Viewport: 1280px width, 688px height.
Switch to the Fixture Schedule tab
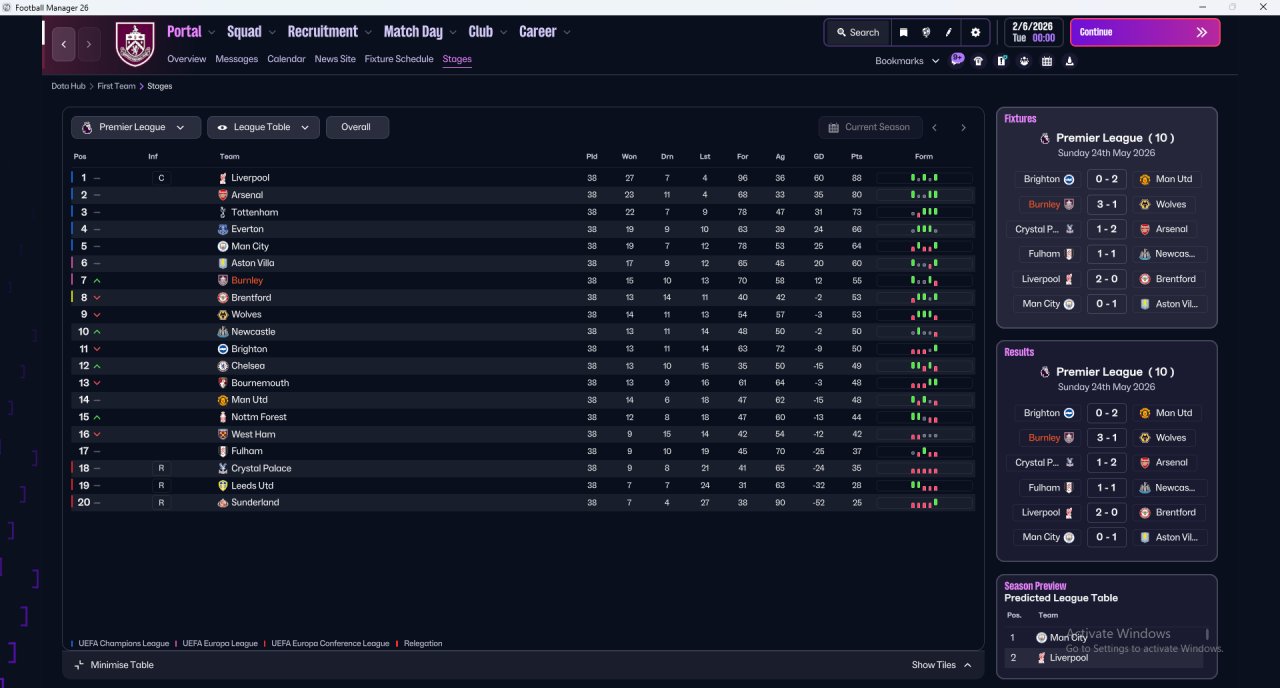[x=399, y=59]
